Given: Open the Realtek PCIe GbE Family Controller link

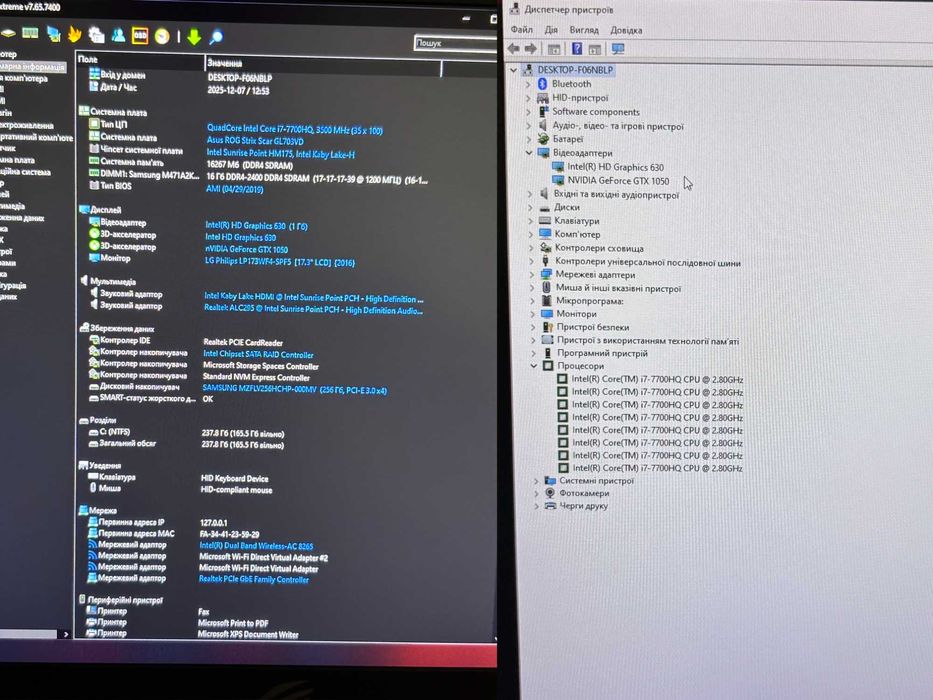Looking at the screenshot, I should click(x=253, y=579).
